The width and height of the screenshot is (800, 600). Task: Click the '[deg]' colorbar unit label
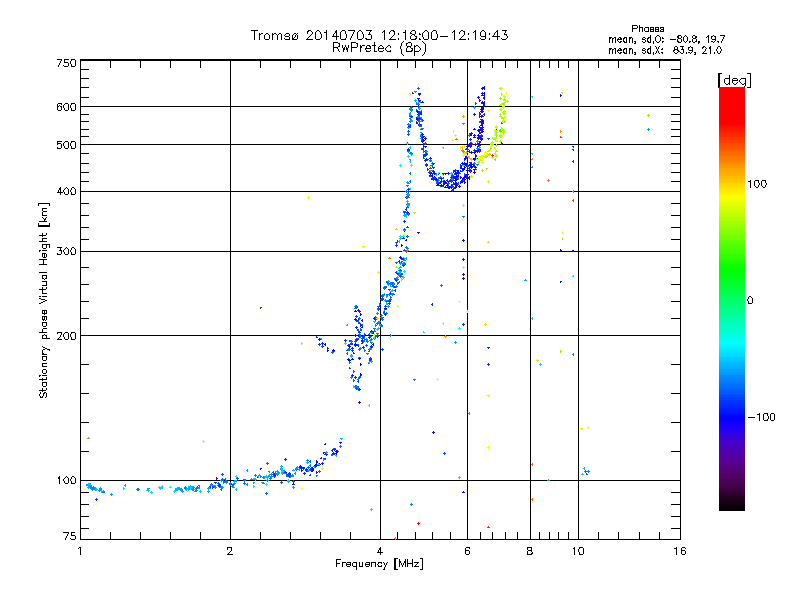[734, 80]
